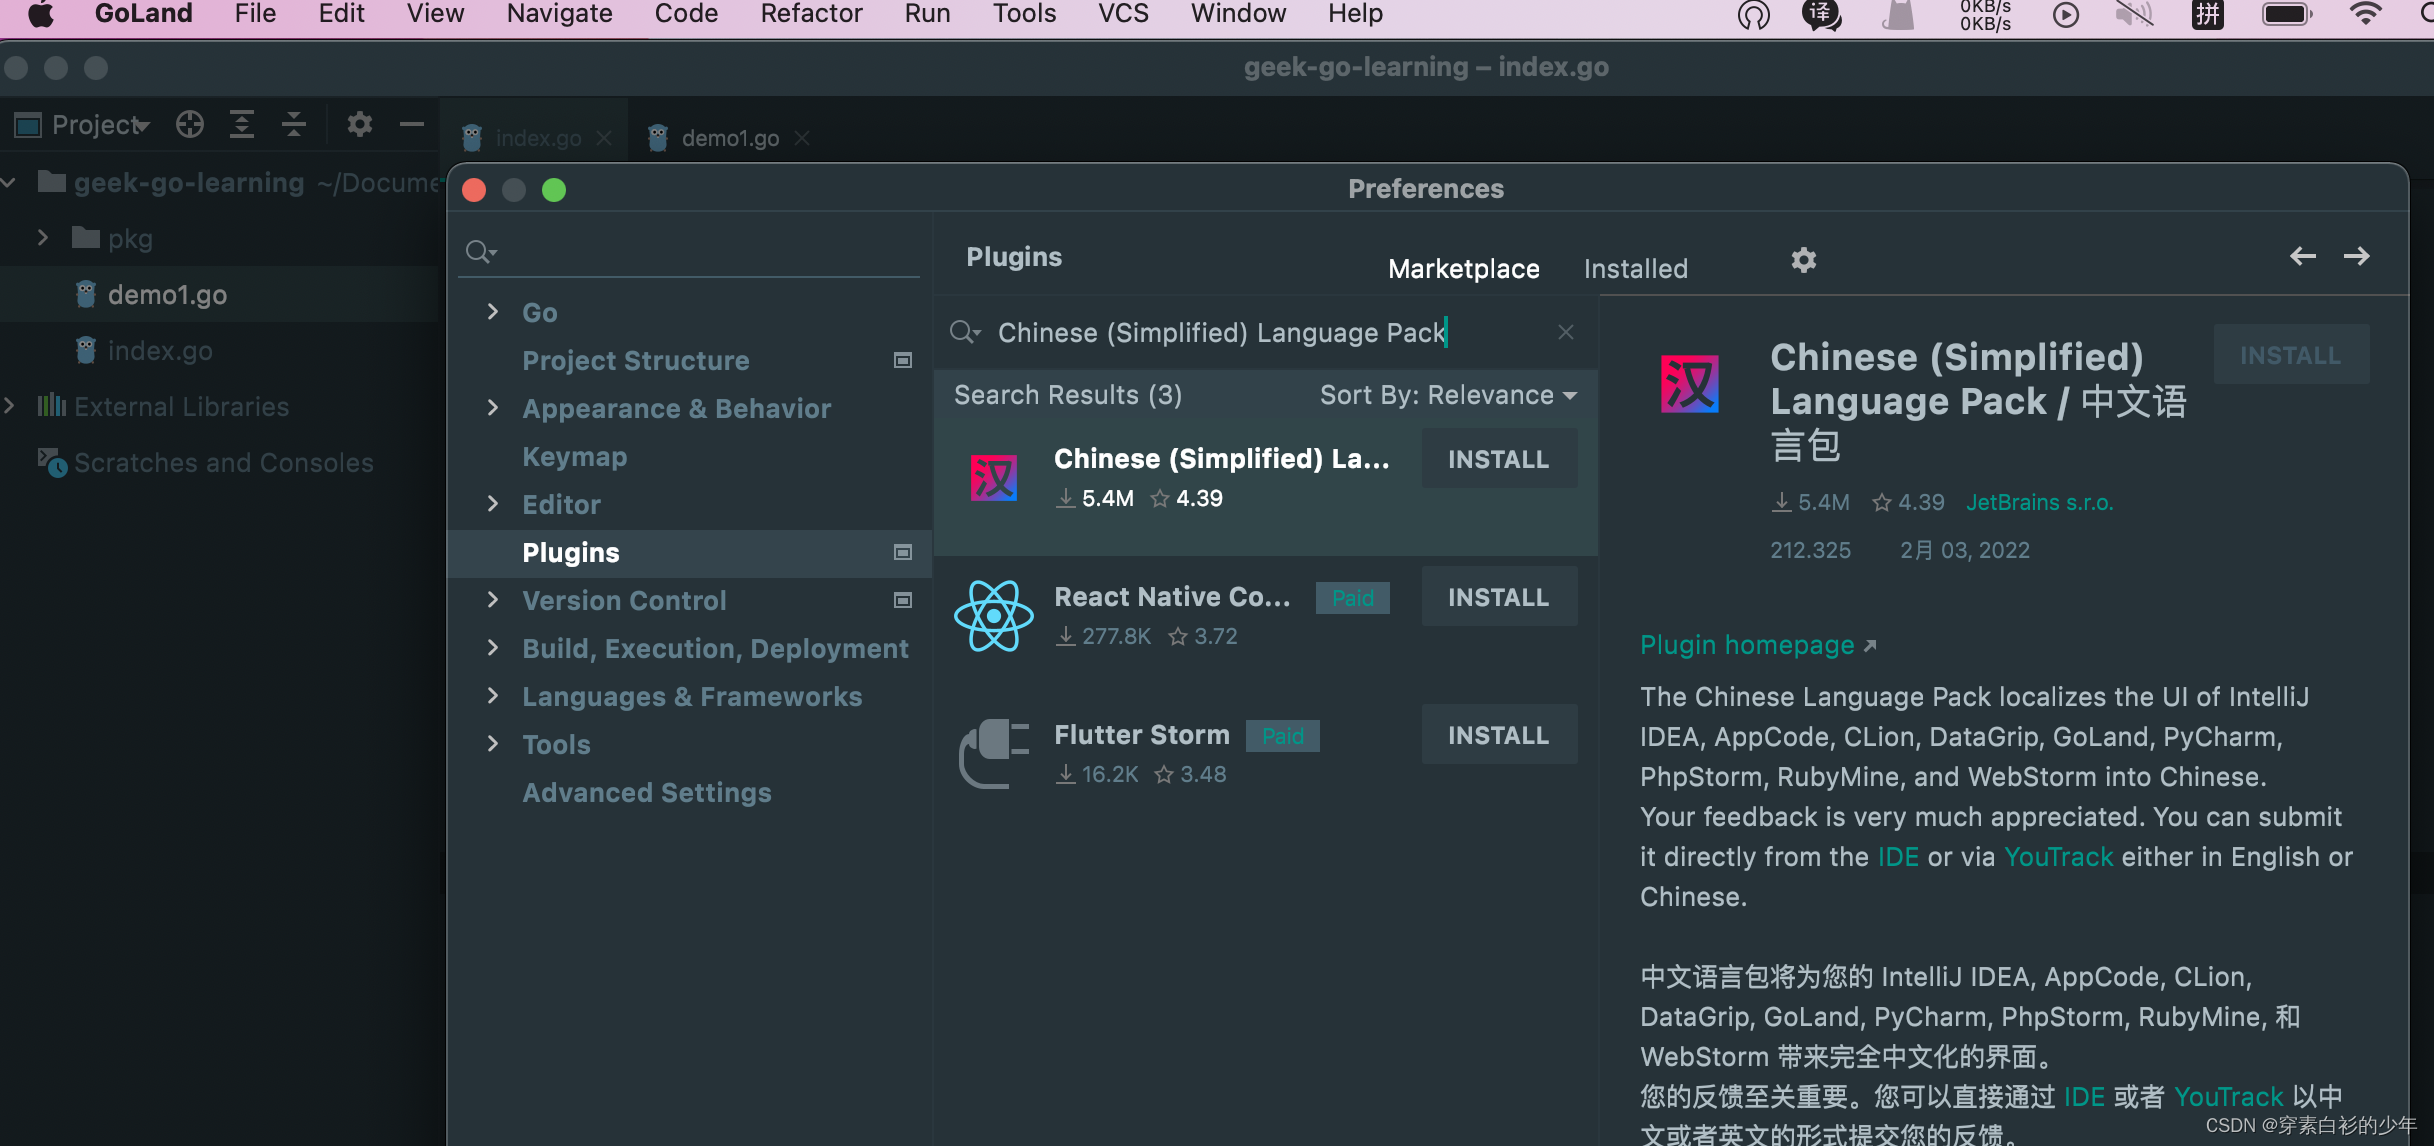2434x1146 pixels.
Task: Open the Refactor menu
Action: click(810, 14)
